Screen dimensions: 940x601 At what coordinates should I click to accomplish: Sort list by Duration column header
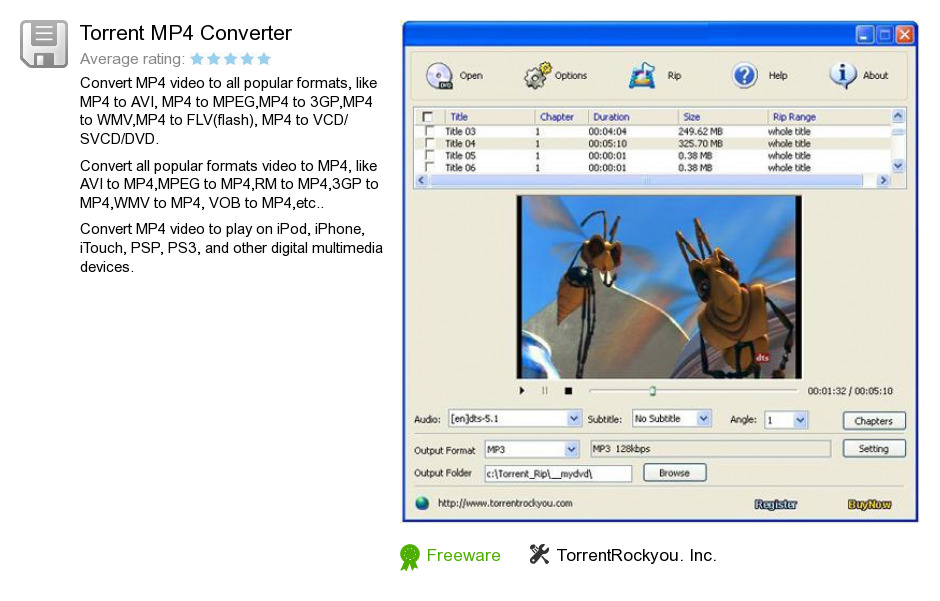[611, 117]
